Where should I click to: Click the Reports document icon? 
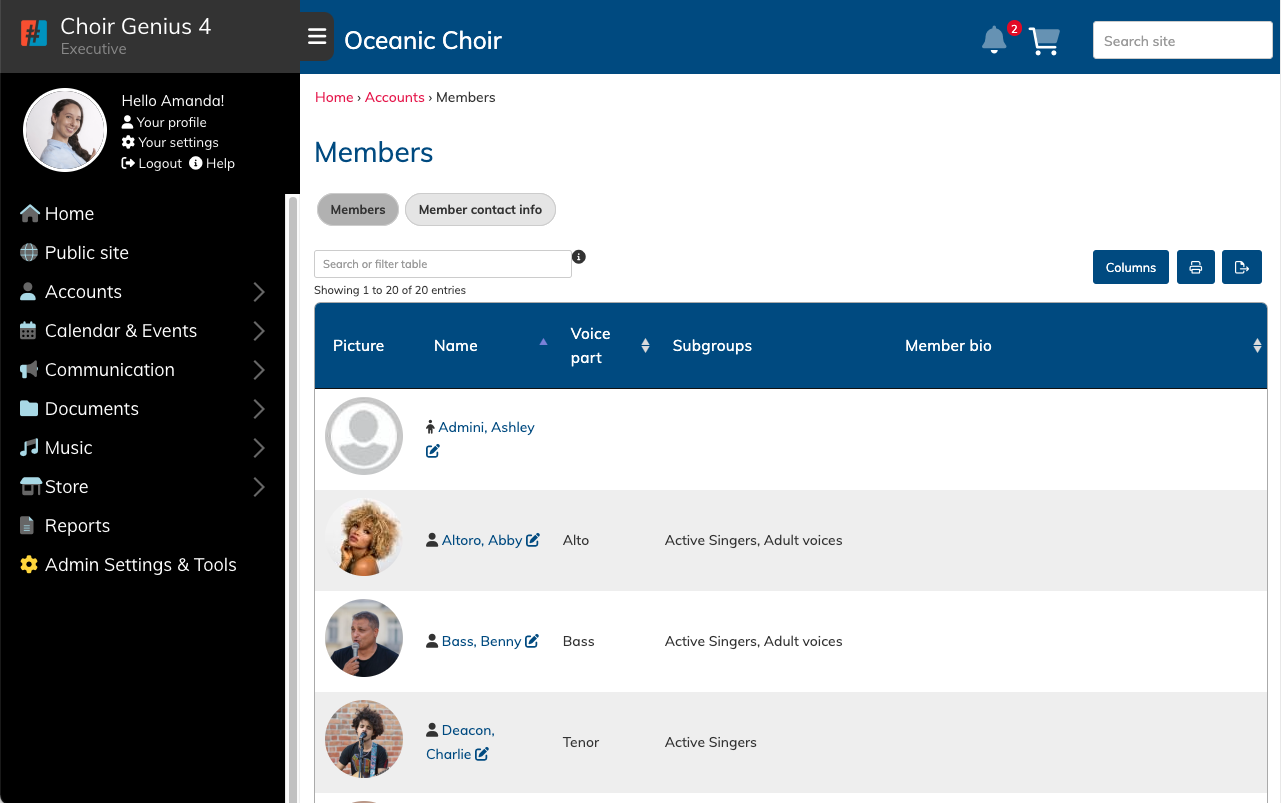coord(27,525)
